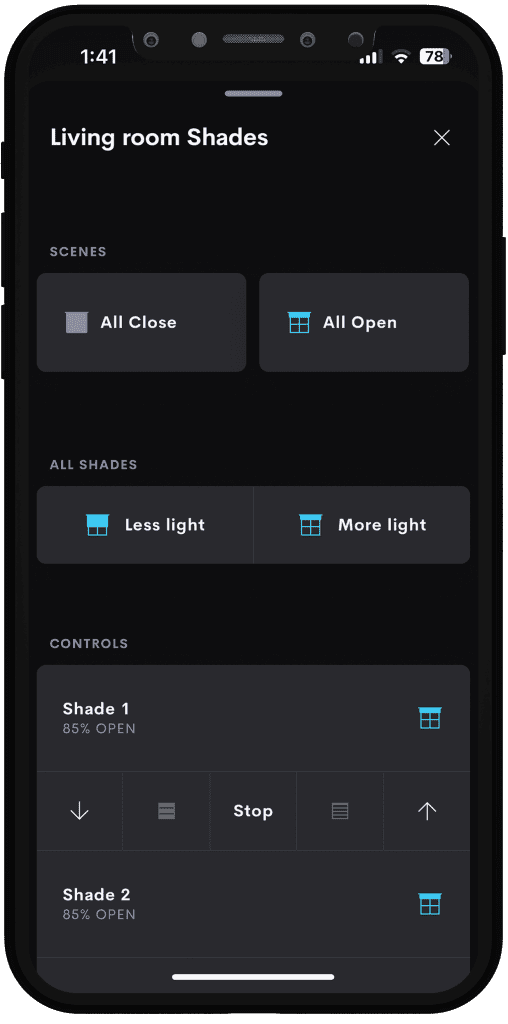Raise Shade 1 with up arrow

pyautogui.click(x=427, y=811)
